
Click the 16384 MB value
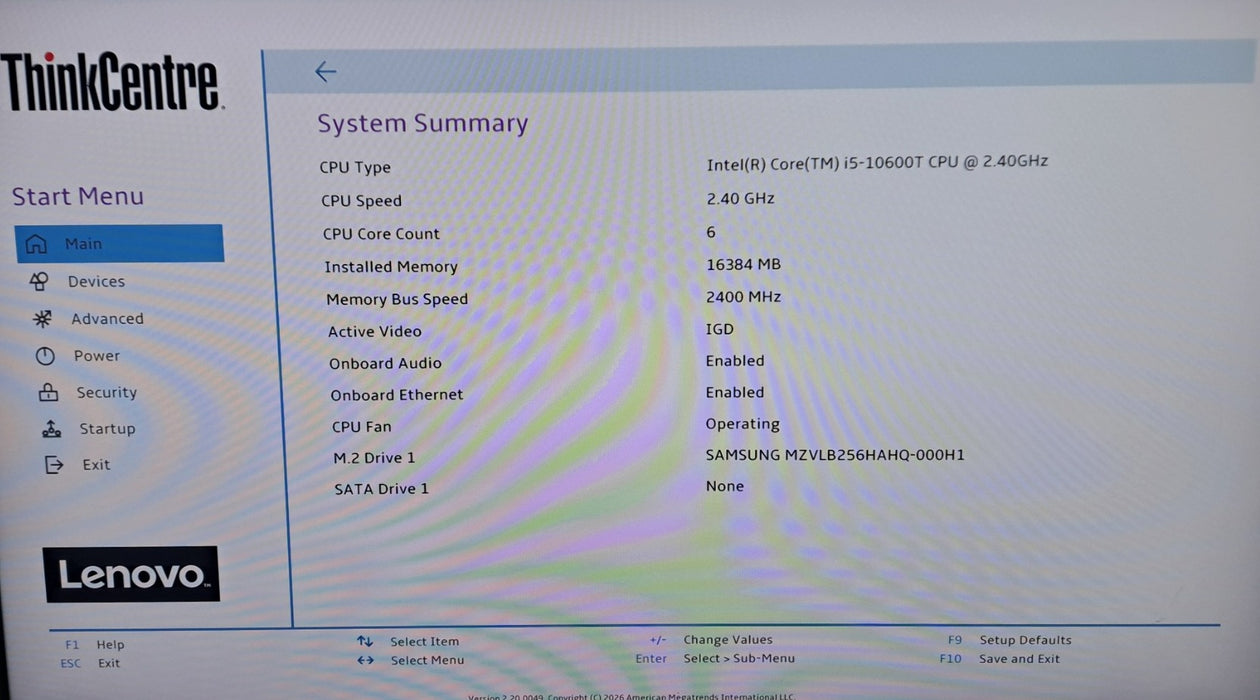coord(743,264)
